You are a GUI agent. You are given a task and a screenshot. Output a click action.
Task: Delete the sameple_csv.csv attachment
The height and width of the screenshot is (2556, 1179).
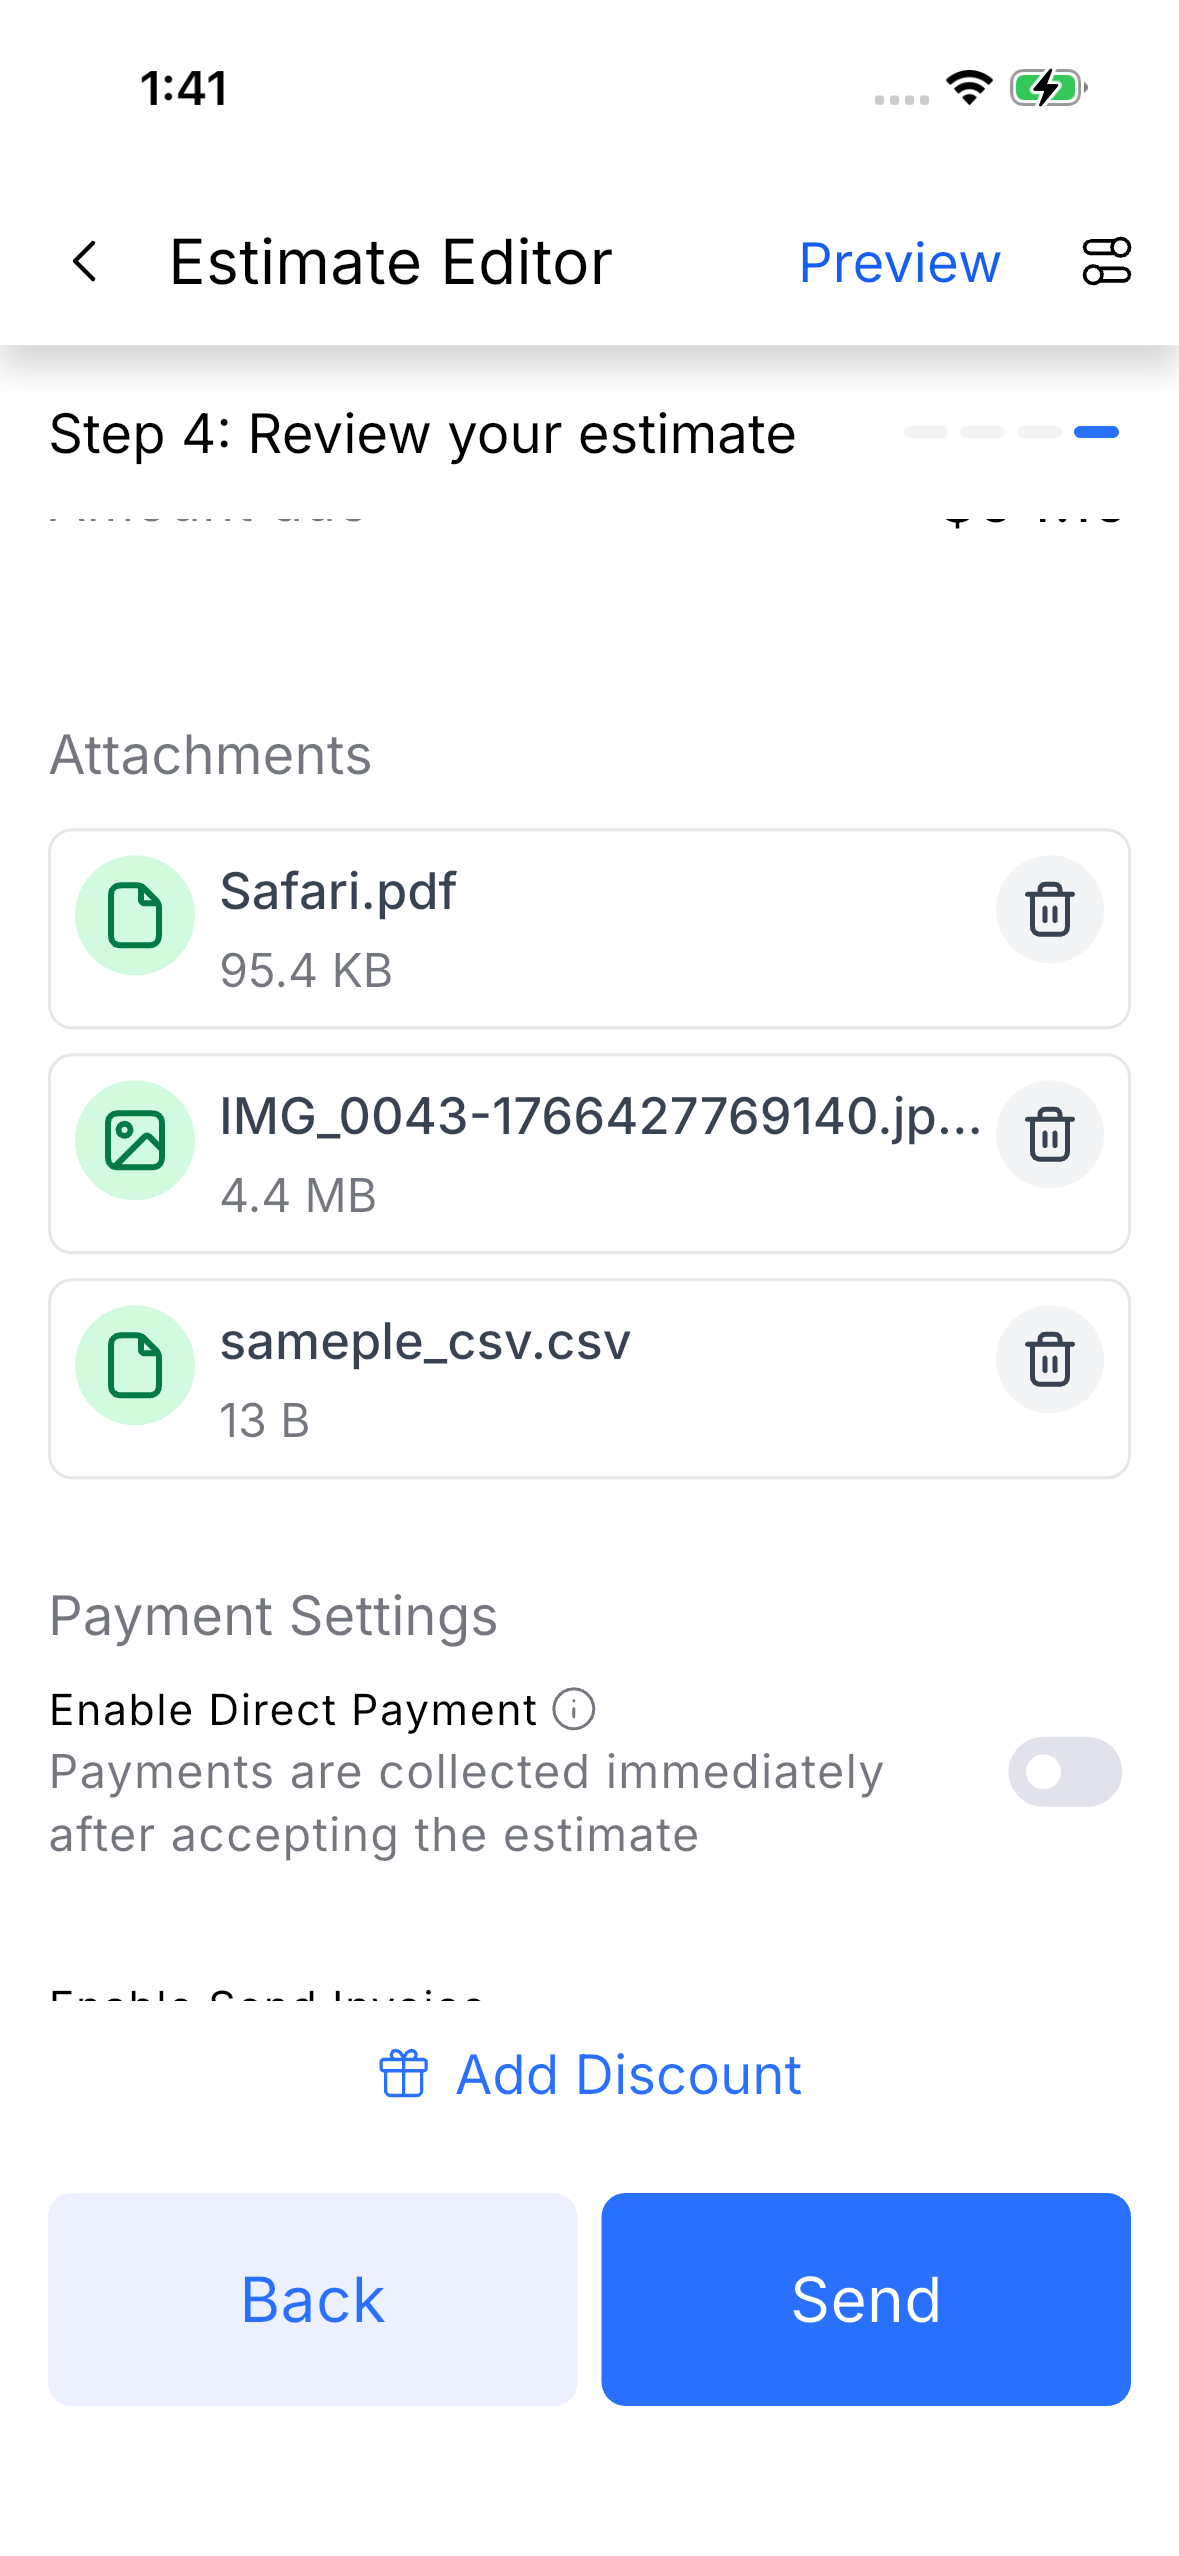[1049, 1359]
